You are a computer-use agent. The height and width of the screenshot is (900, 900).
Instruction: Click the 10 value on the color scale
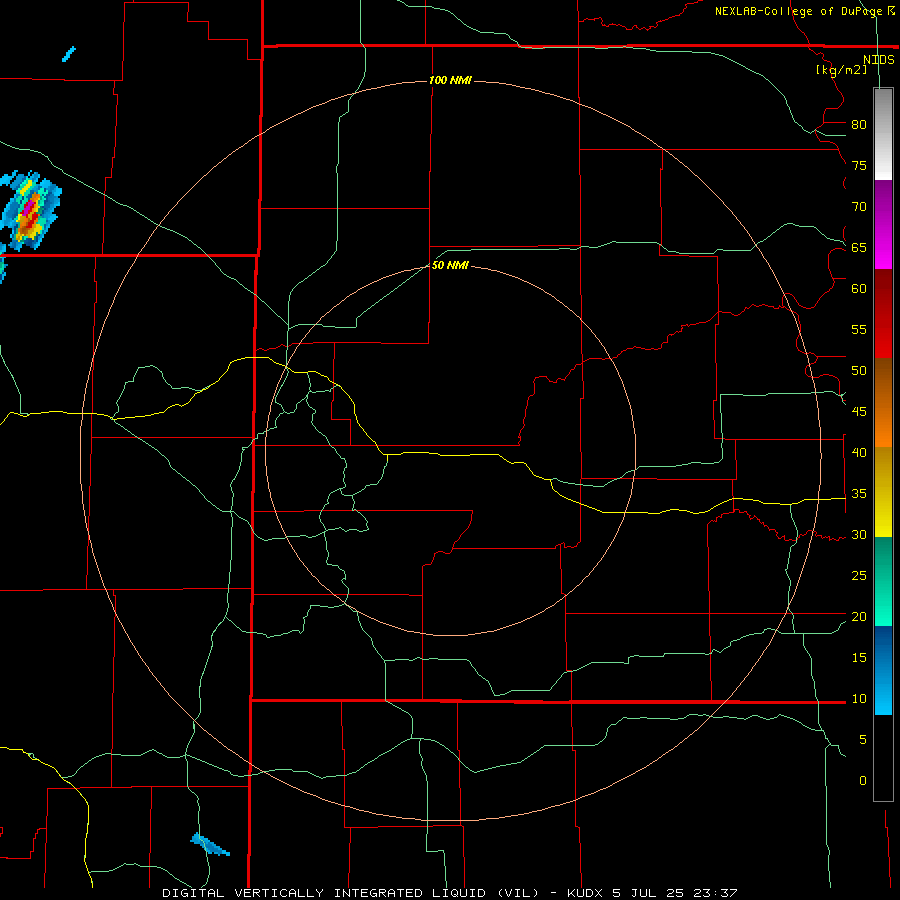(x=859, y=699)
